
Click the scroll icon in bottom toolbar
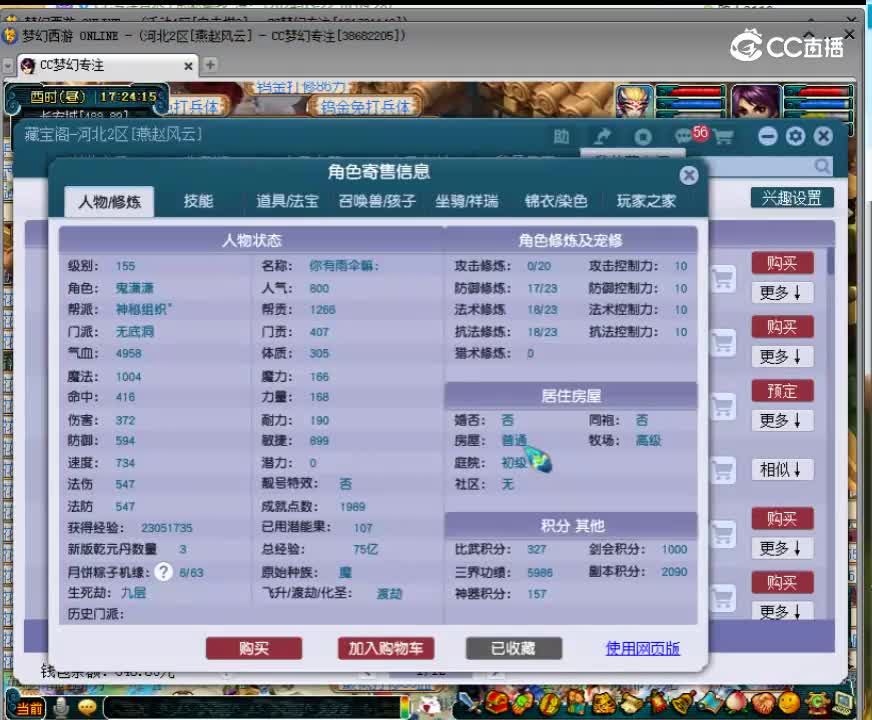tap(631, 704)
